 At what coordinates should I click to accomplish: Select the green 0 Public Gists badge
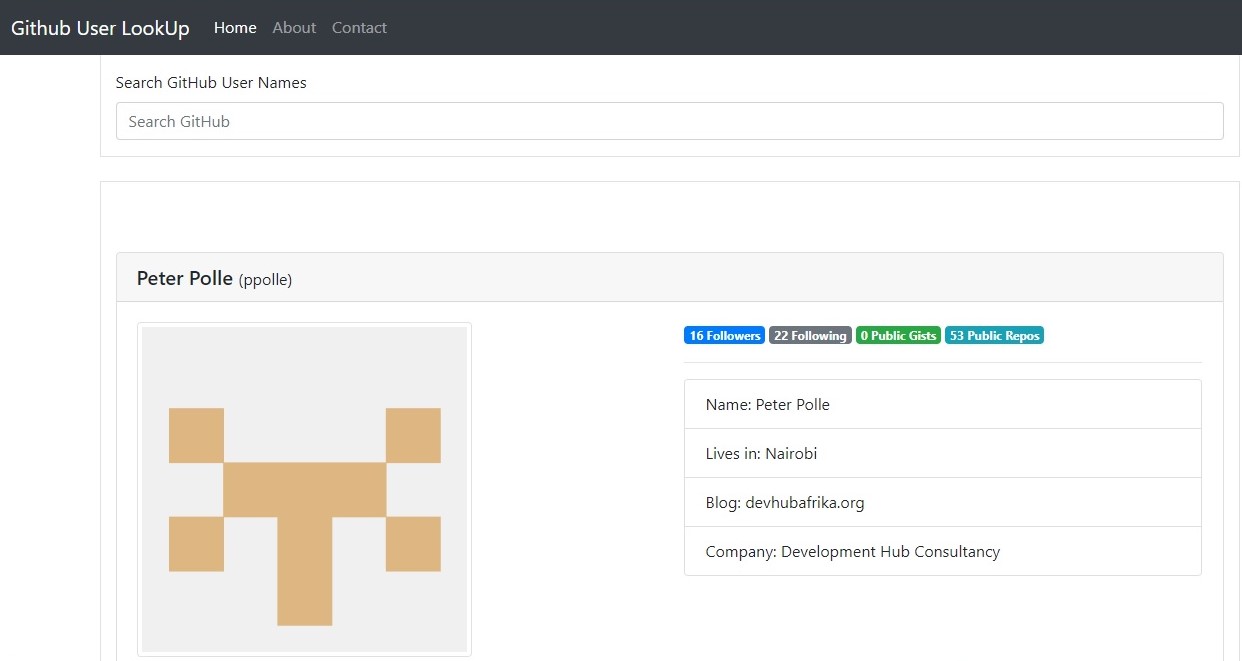(x=898, y=336)
